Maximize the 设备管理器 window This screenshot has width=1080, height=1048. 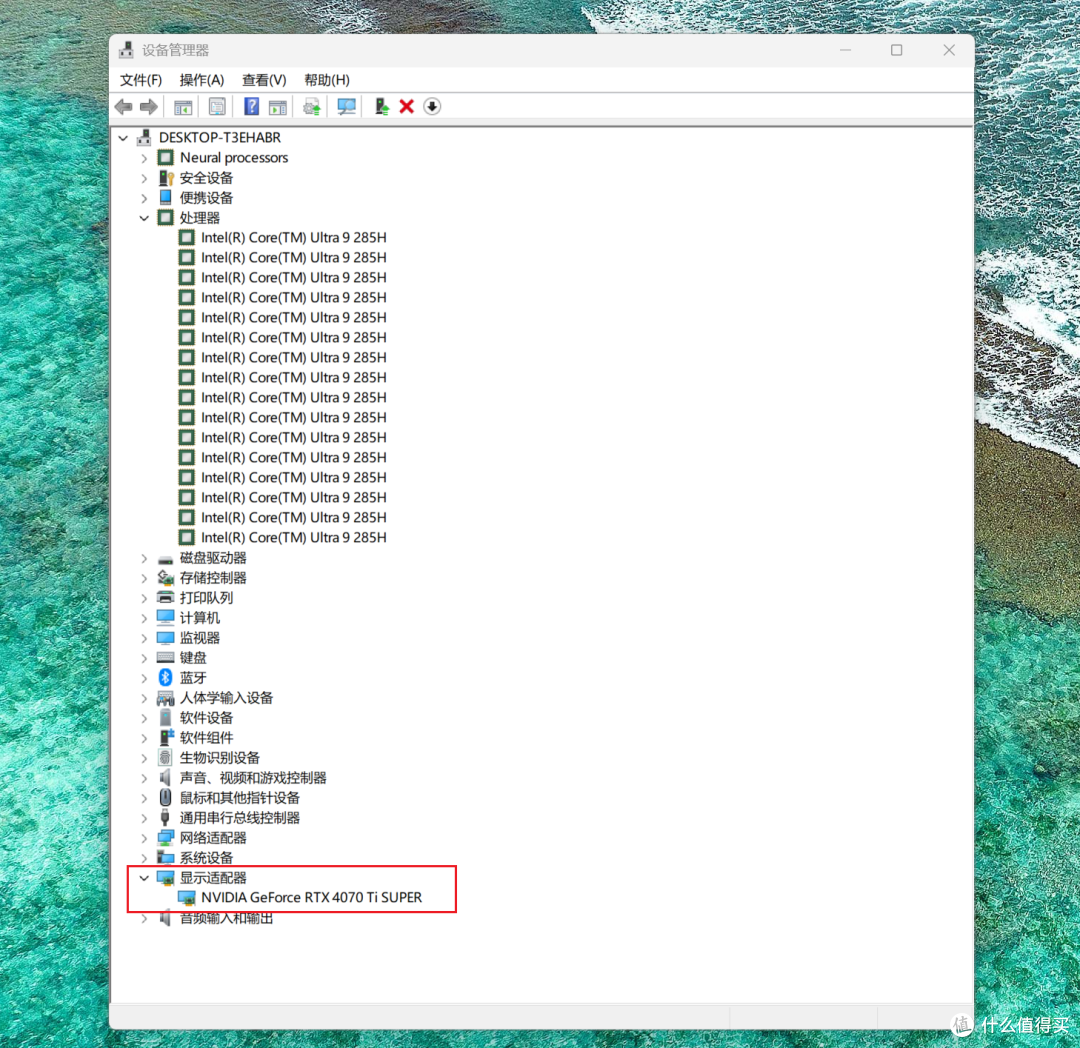897,50
